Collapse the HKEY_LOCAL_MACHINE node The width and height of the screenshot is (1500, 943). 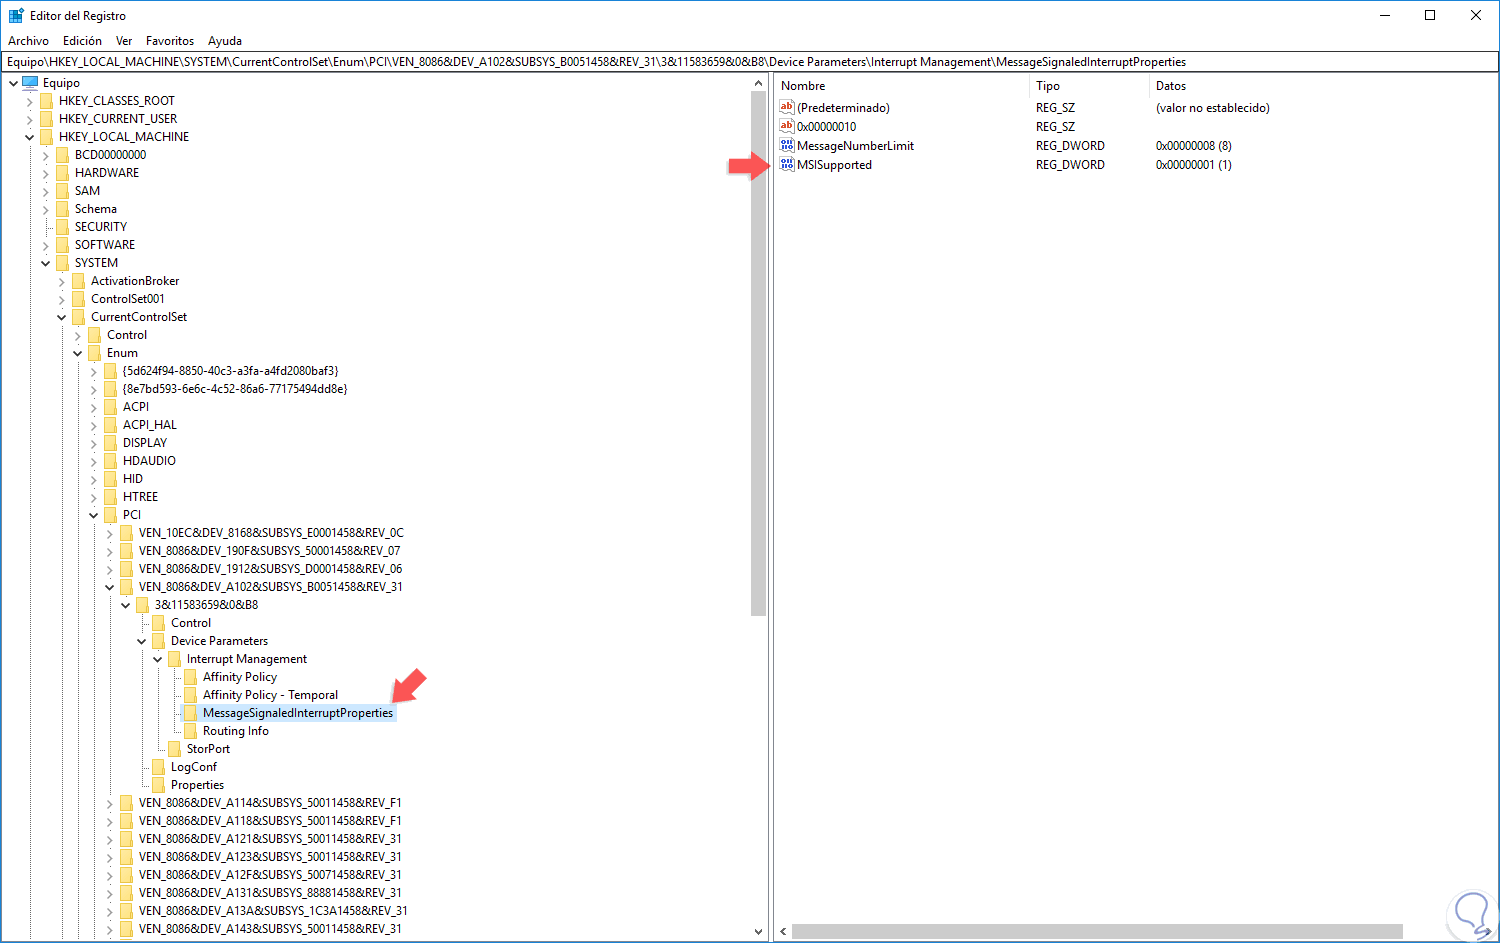[29, 137]
